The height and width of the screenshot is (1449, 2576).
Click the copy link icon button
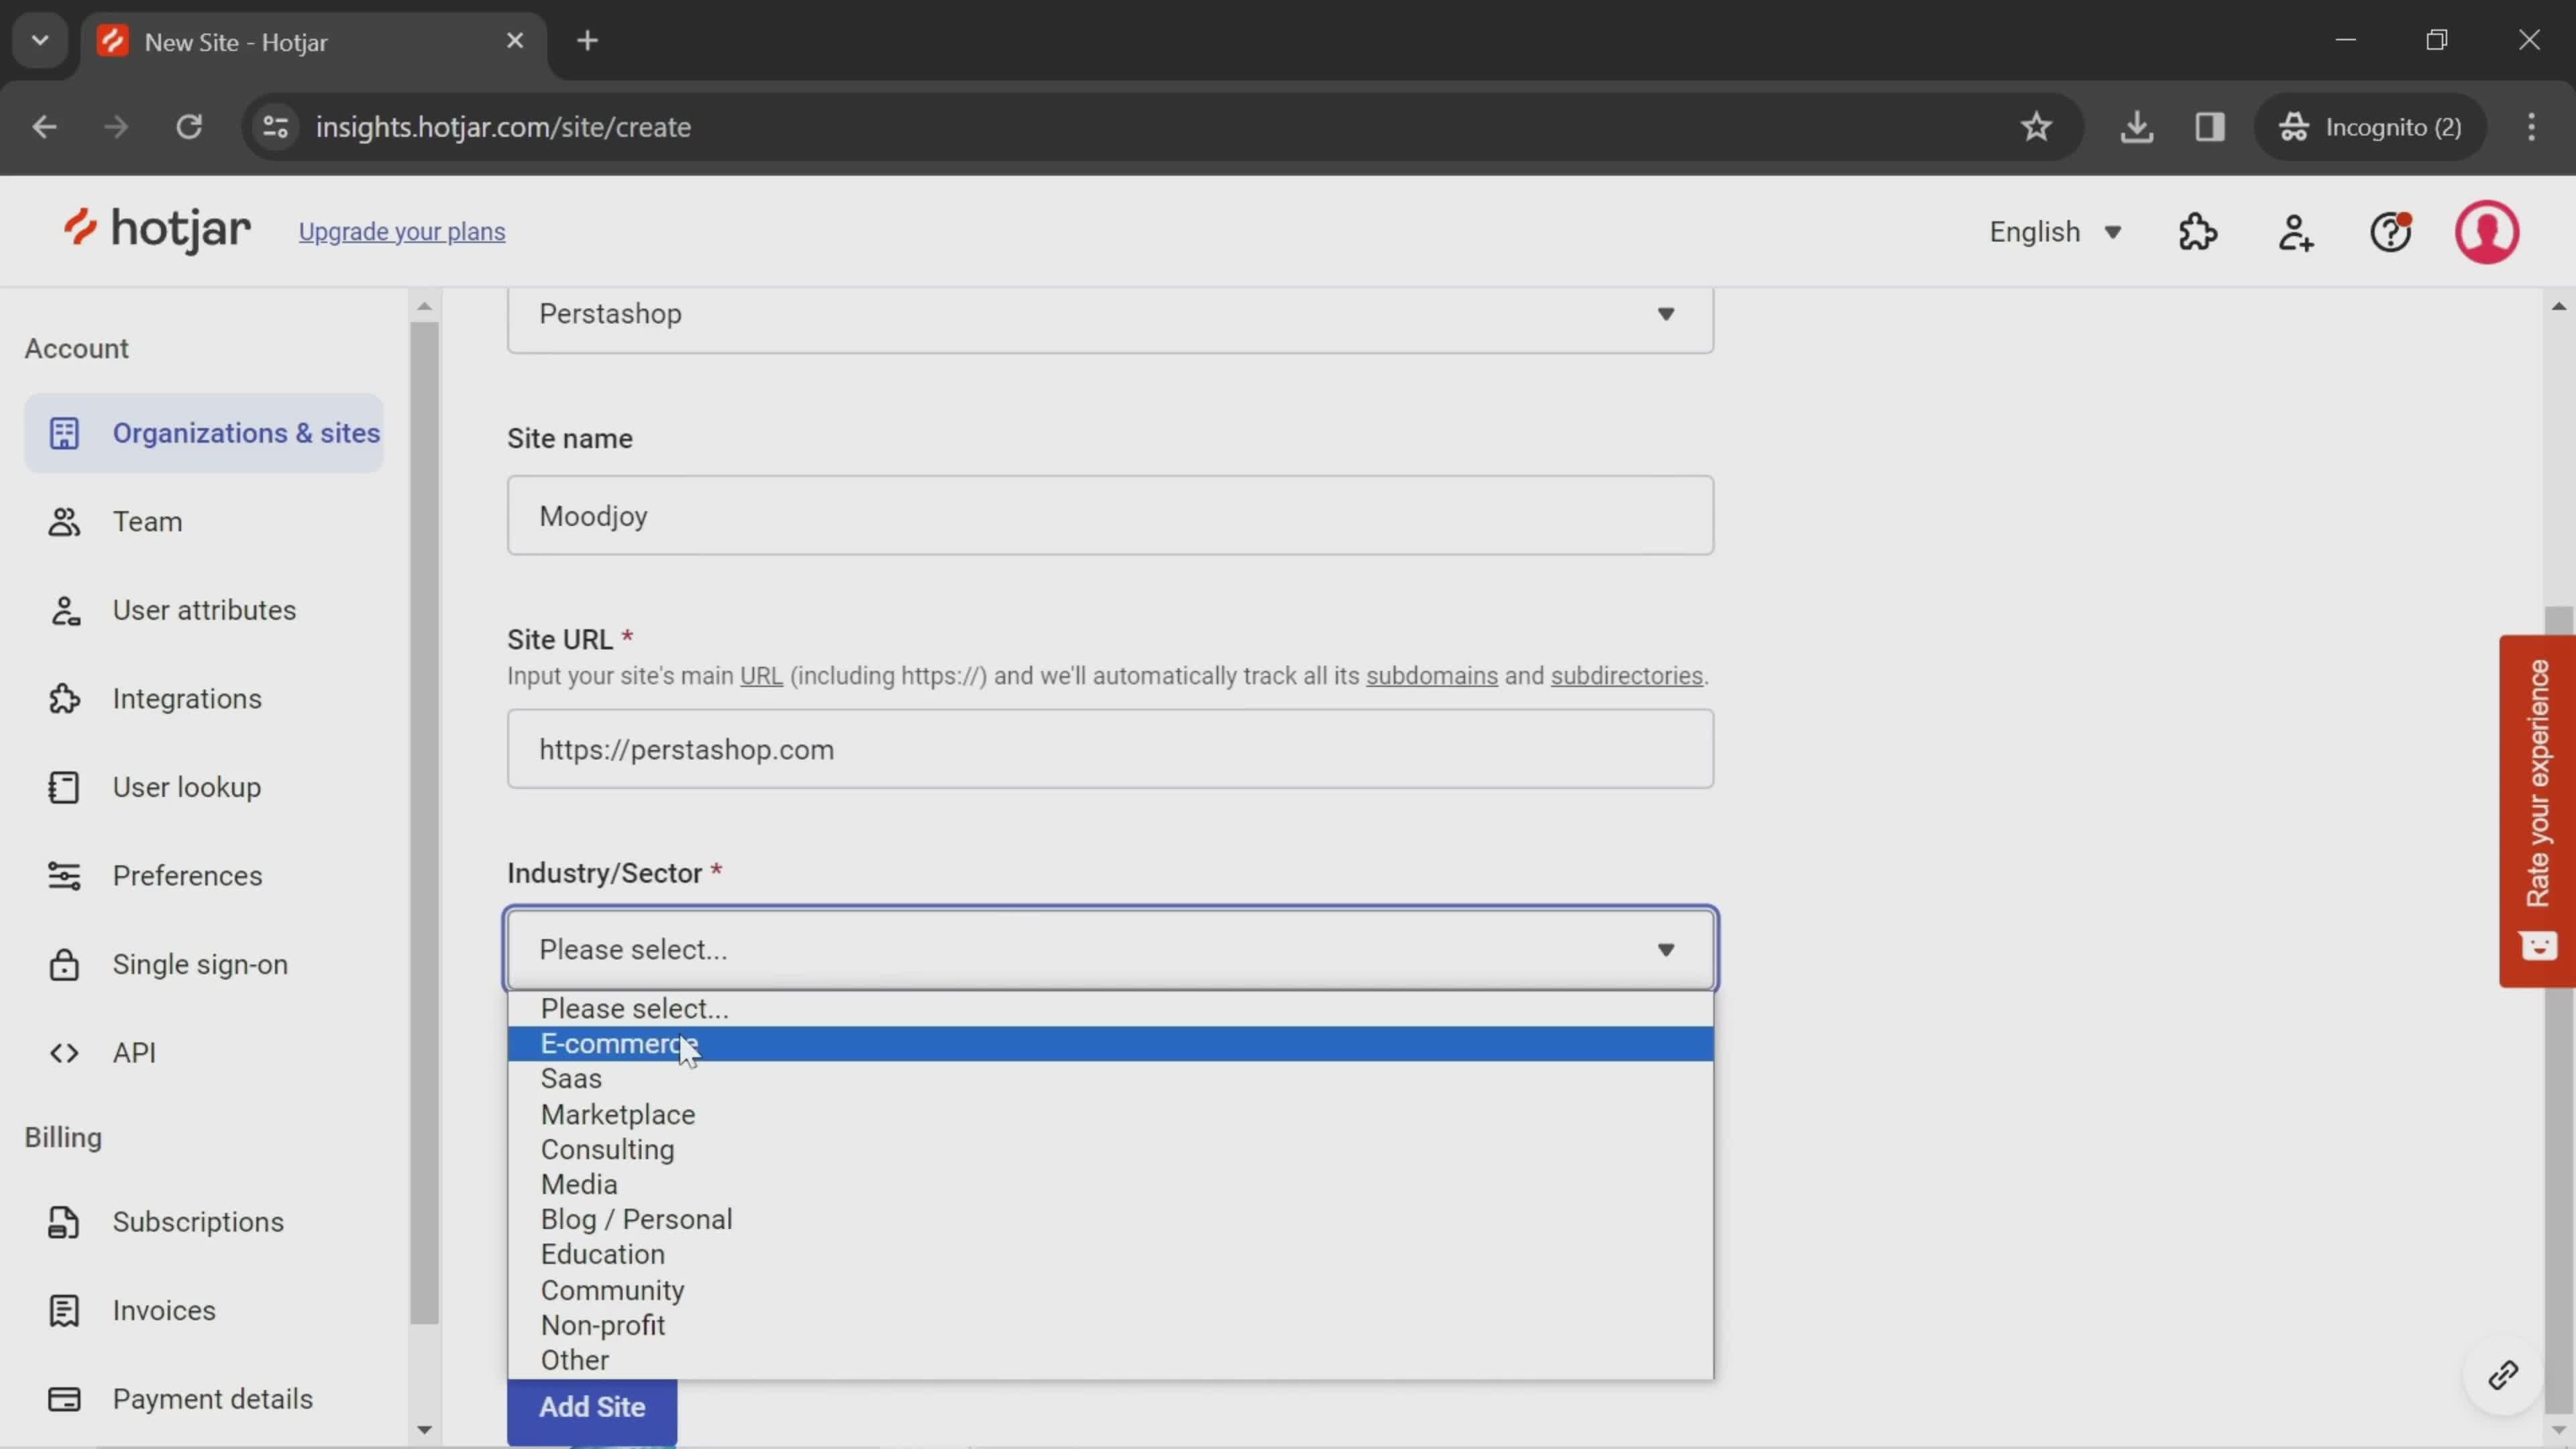(2503, 1376)
